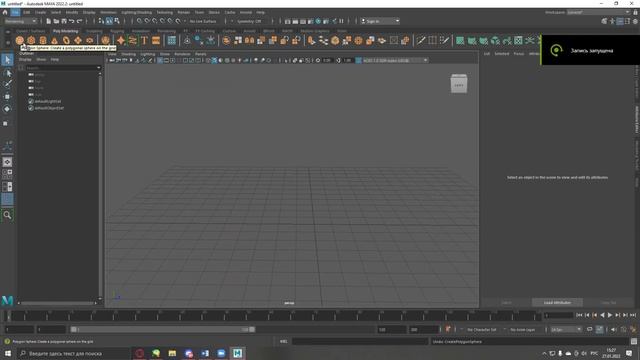Open the Workspace dropdown

(598, 13)
